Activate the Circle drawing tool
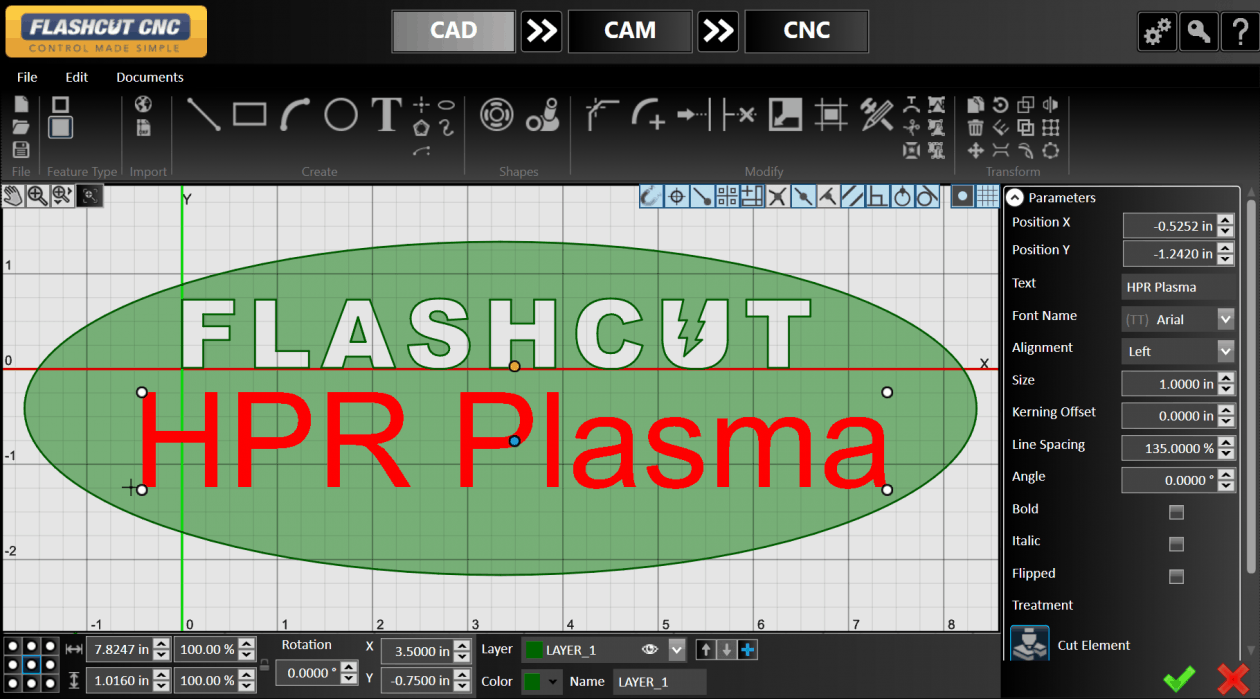This screenshot has width=1260, height=699. (x=340, y=114)
